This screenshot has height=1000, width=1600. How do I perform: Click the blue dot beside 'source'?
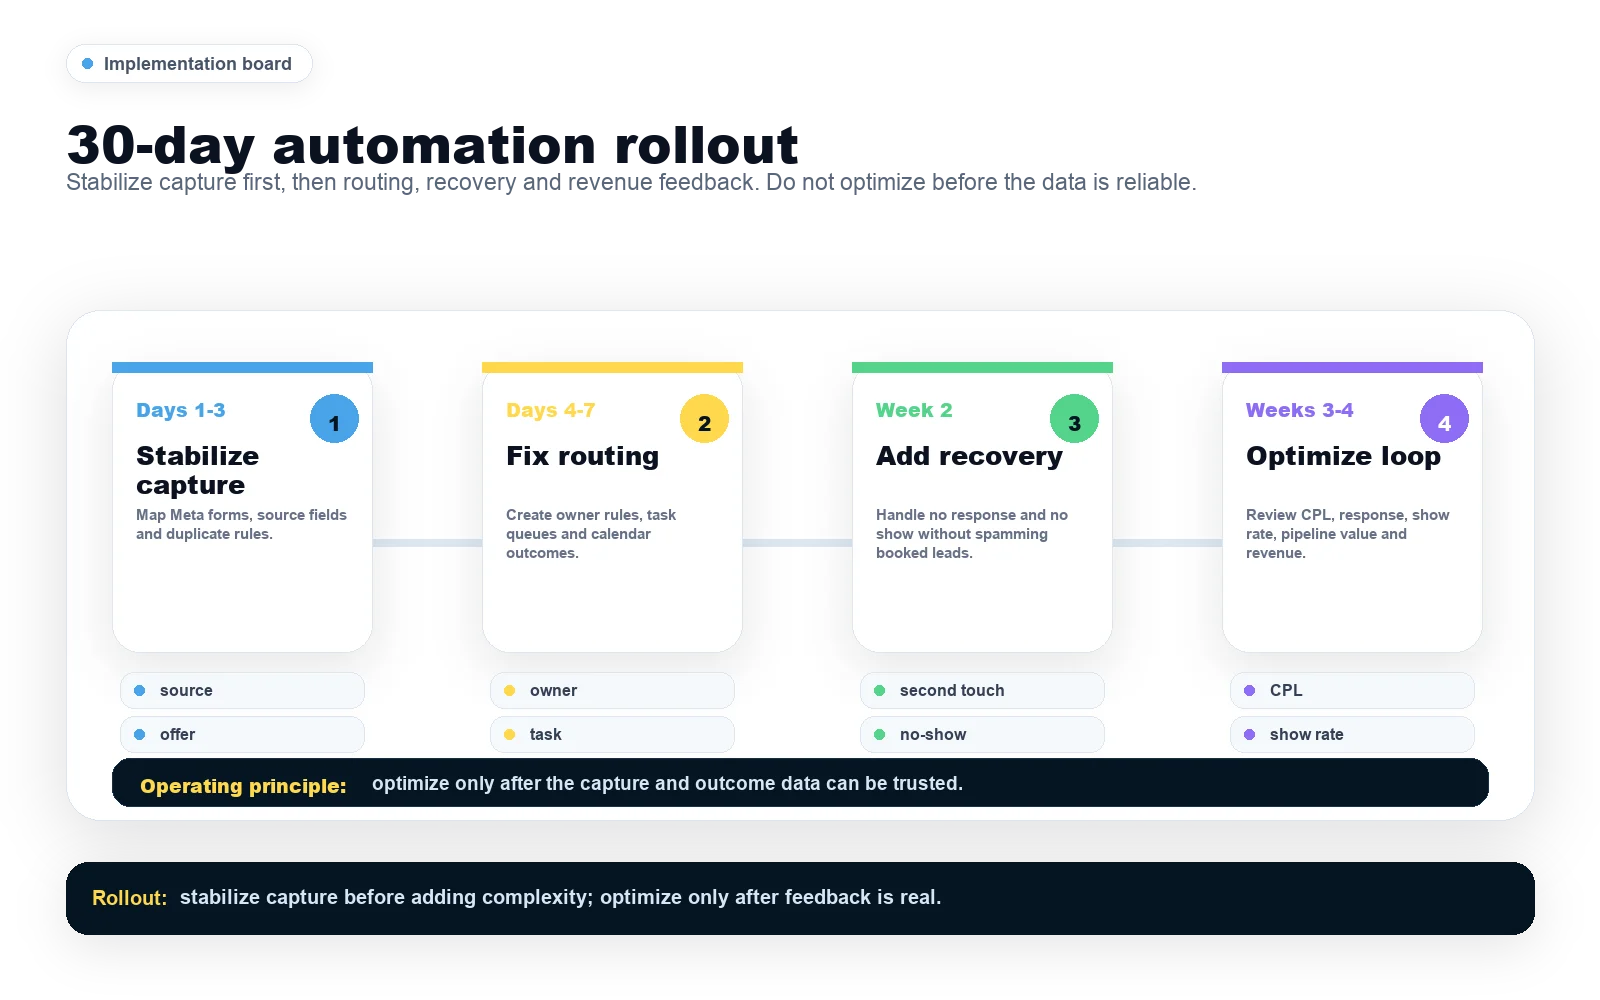tap(140, 691)
